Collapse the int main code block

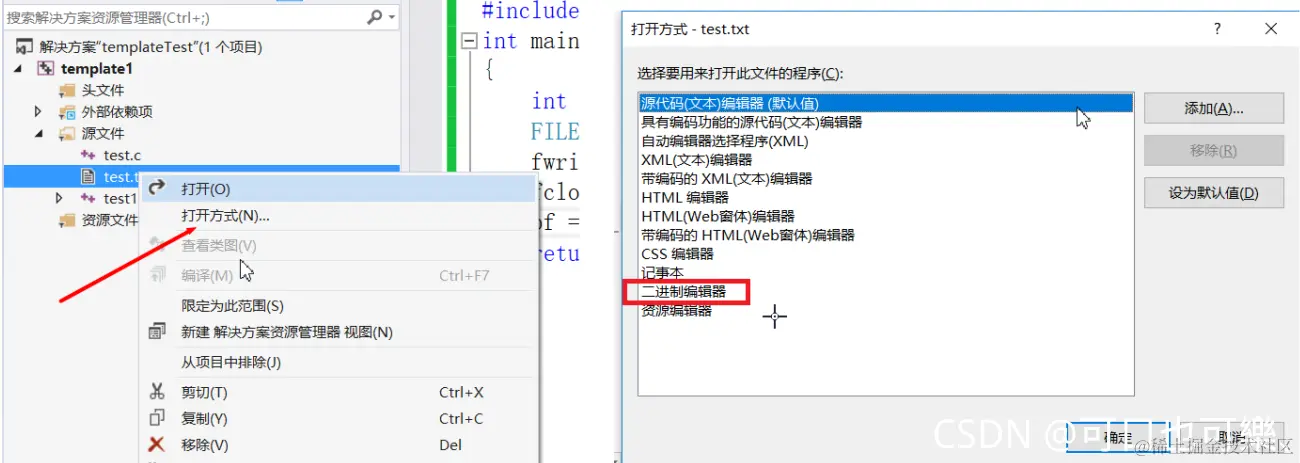click(469, 42)
